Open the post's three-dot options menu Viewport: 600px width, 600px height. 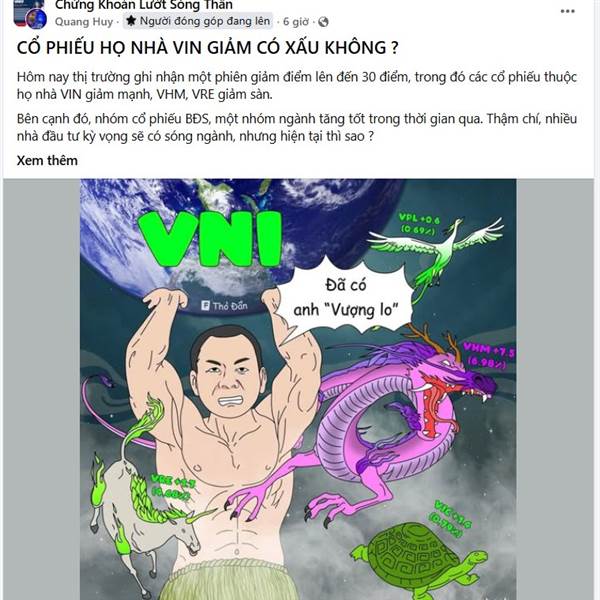tap(567, 11)
